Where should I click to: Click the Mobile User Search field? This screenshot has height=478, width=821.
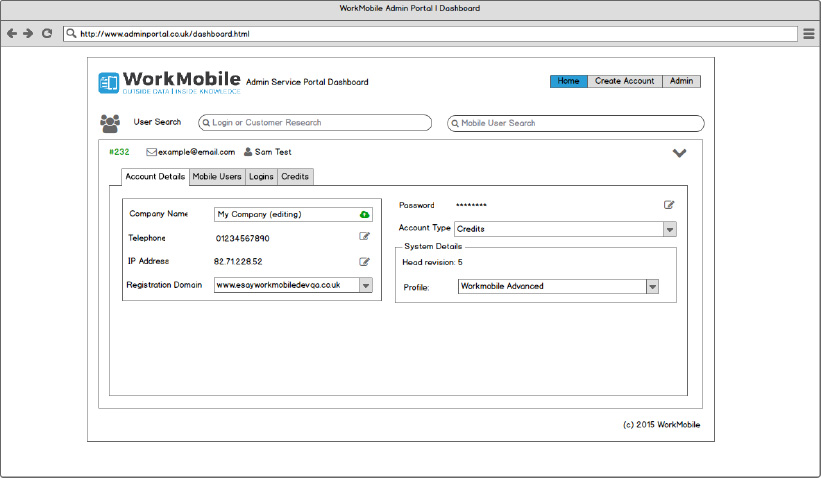575,124
